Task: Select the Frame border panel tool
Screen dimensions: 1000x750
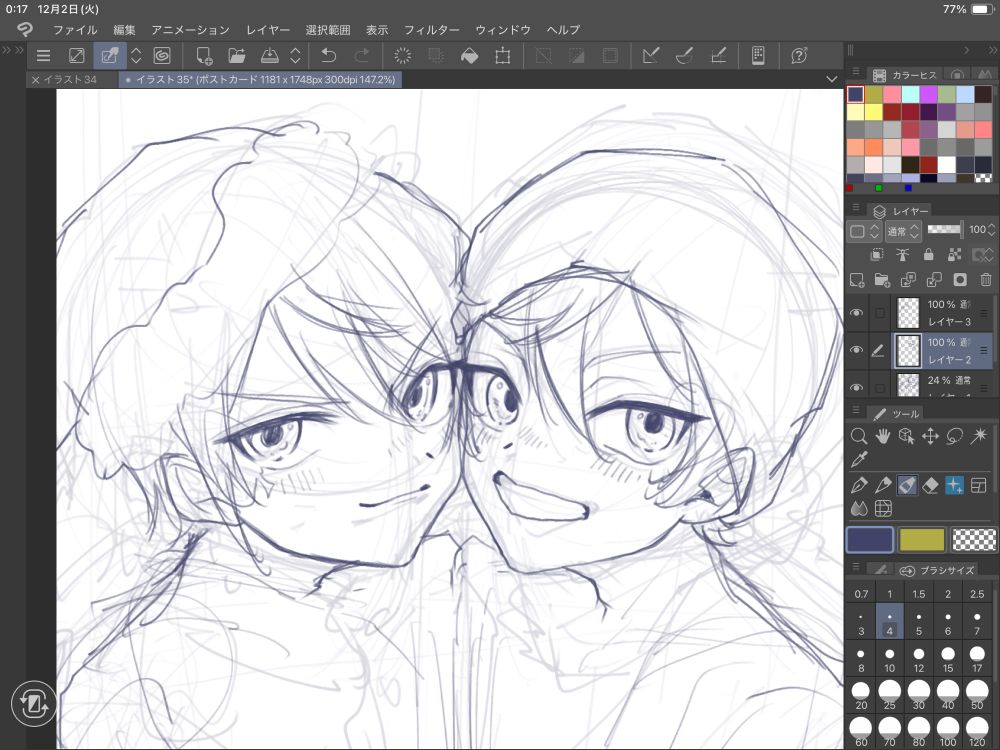Action: click(x=978, y=485)
